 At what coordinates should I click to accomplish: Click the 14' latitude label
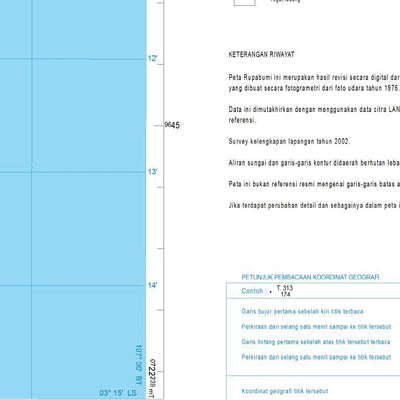tap(152, 285)
